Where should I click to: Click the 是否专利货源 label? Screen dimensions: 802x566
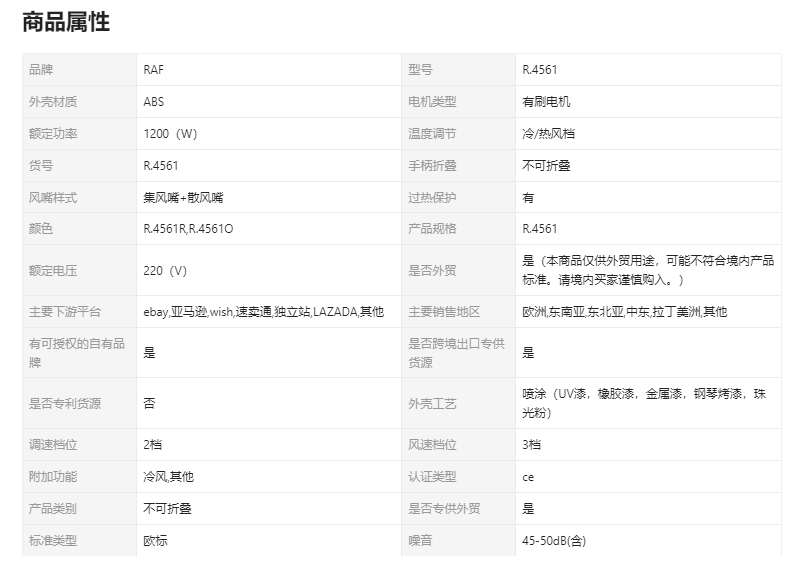coord(65,403)
